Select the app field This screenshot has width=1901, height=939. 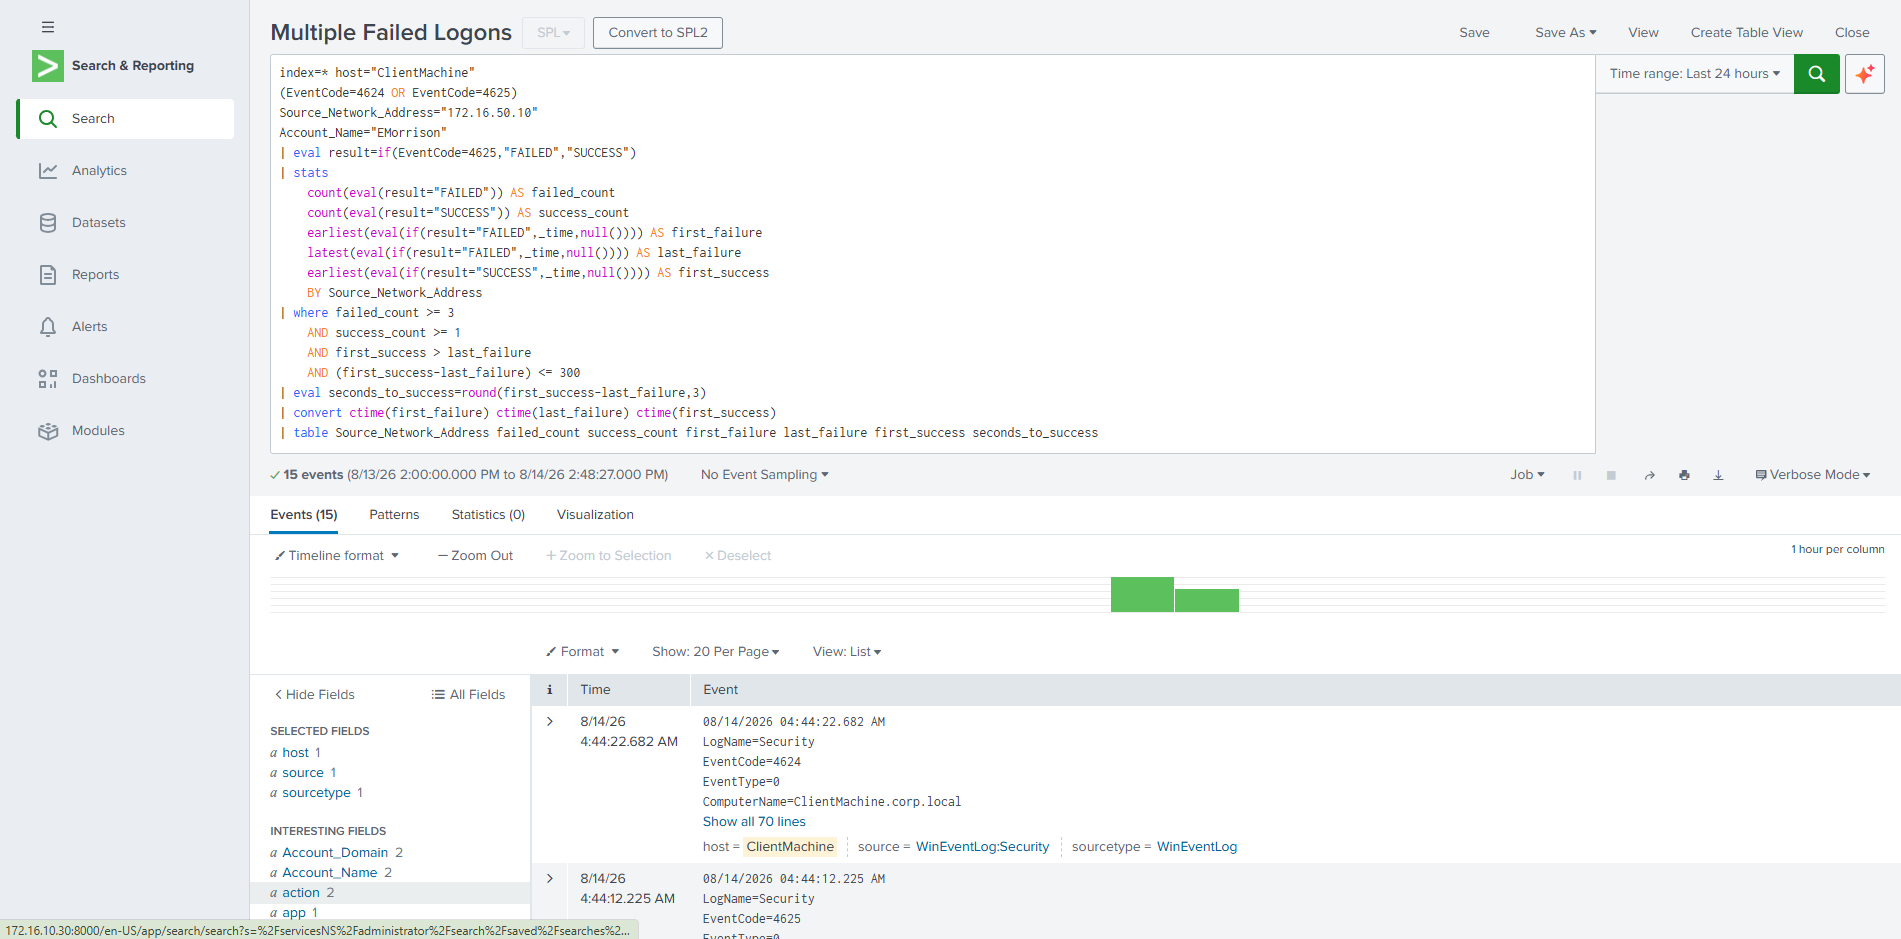pyautogui.click(x=293, y=913)
